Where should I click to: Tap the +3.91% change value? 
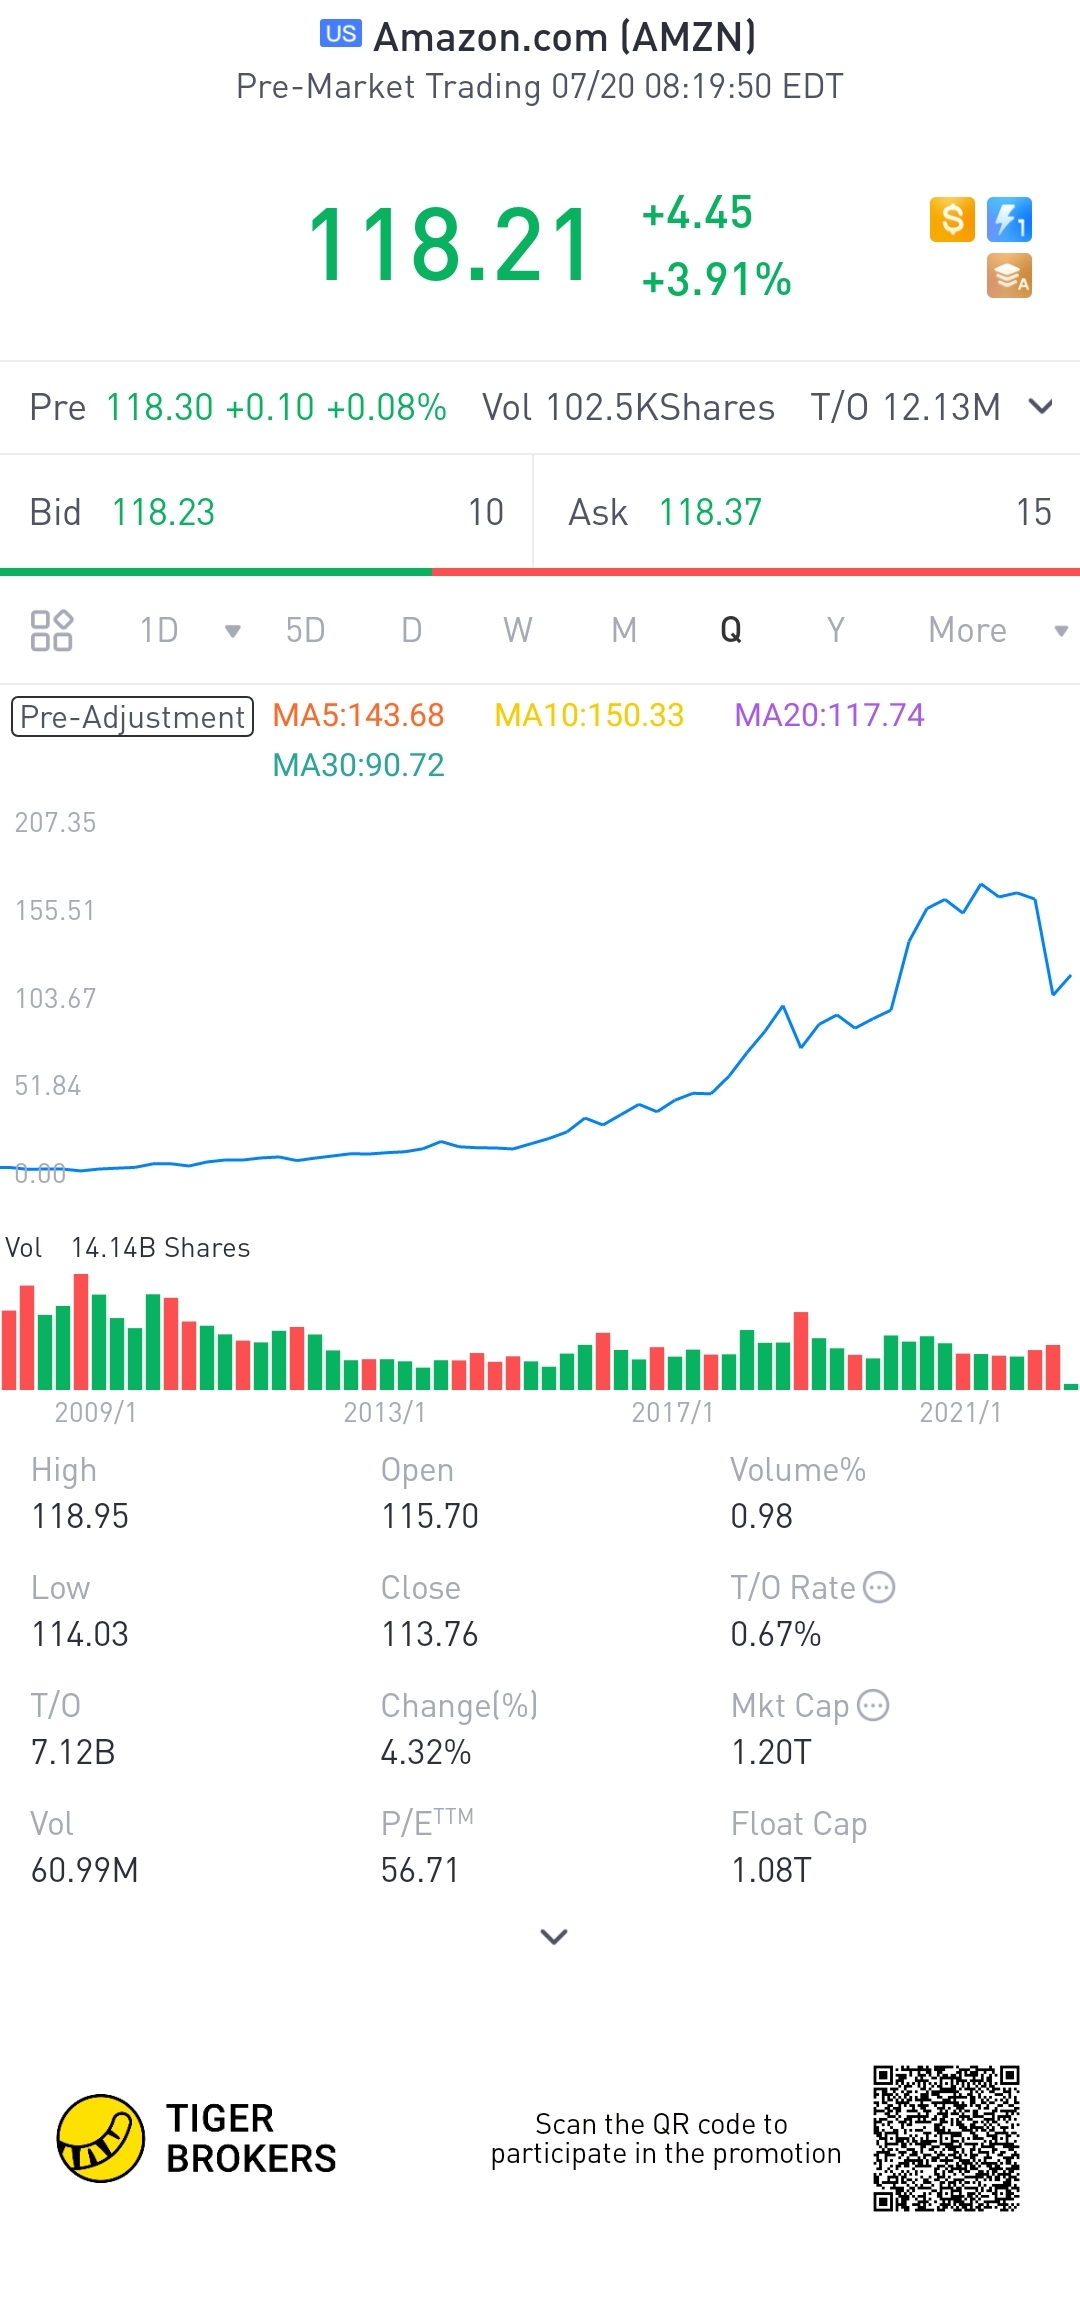coord(716,280)
